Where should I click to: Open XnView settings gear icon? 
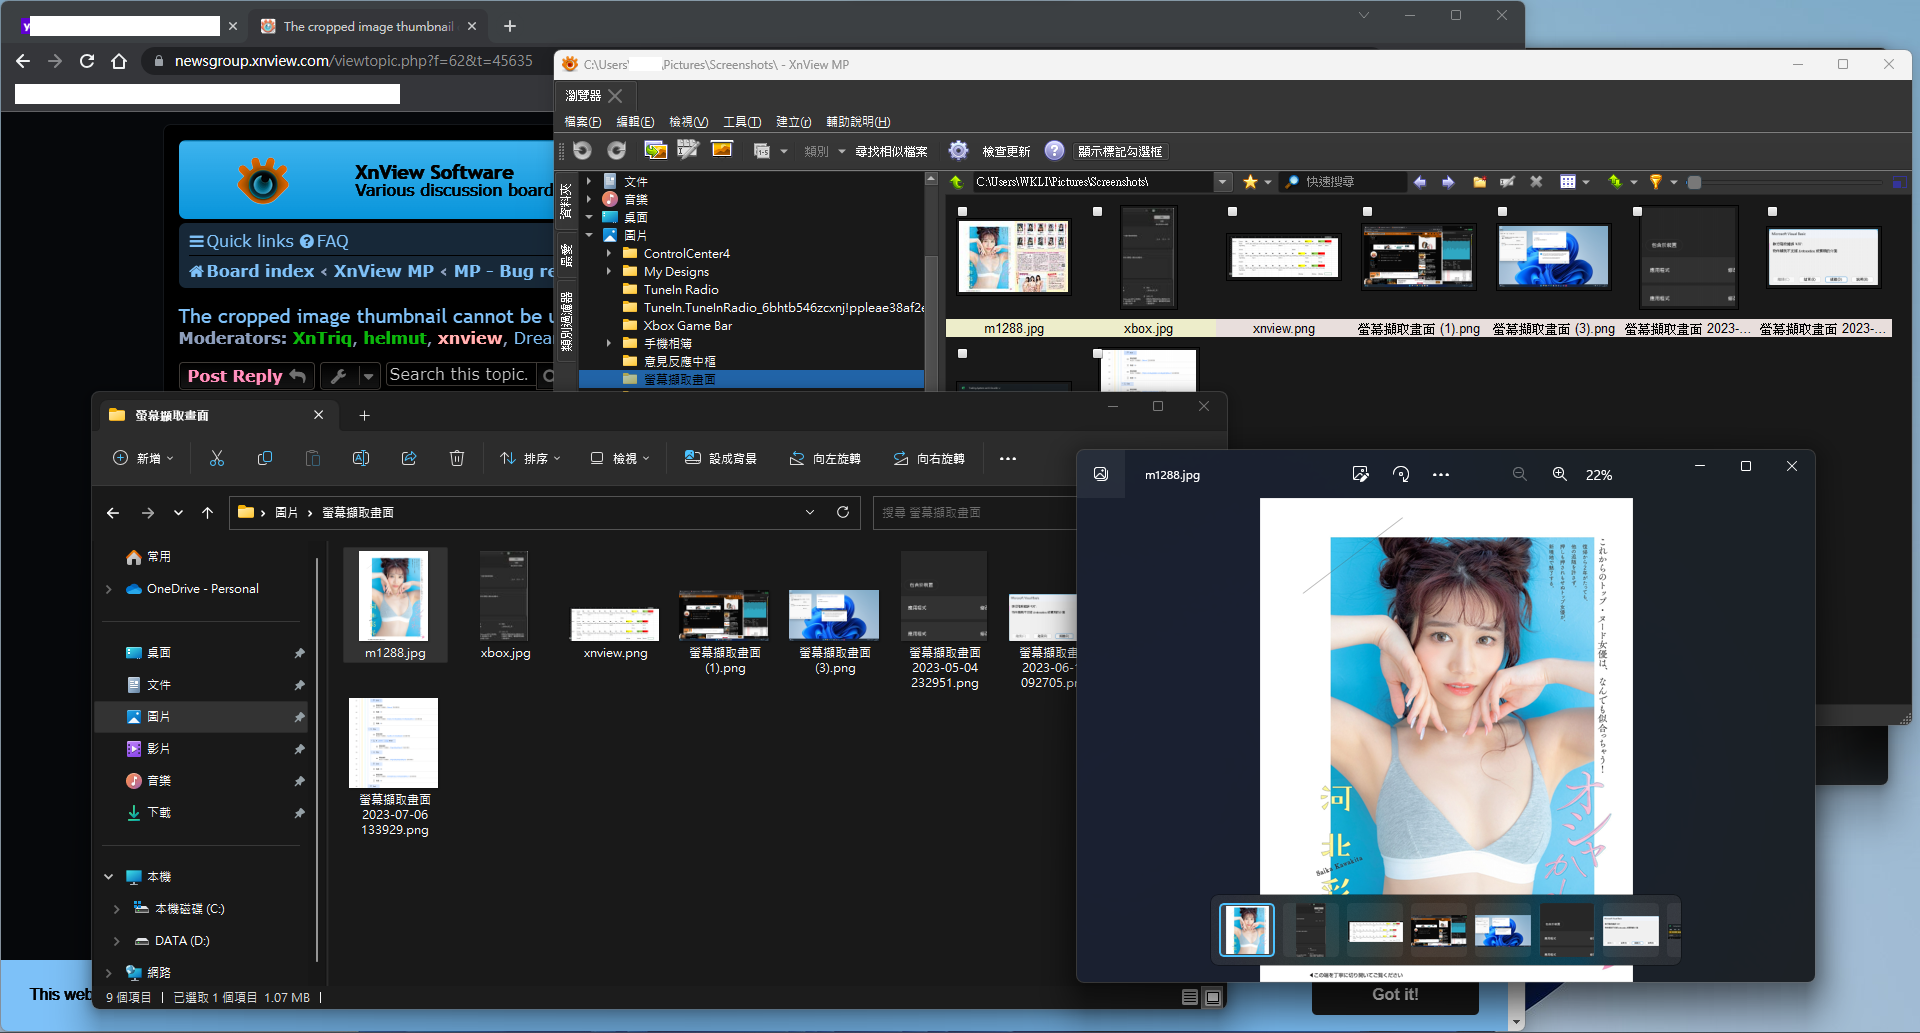pos(958,151)
